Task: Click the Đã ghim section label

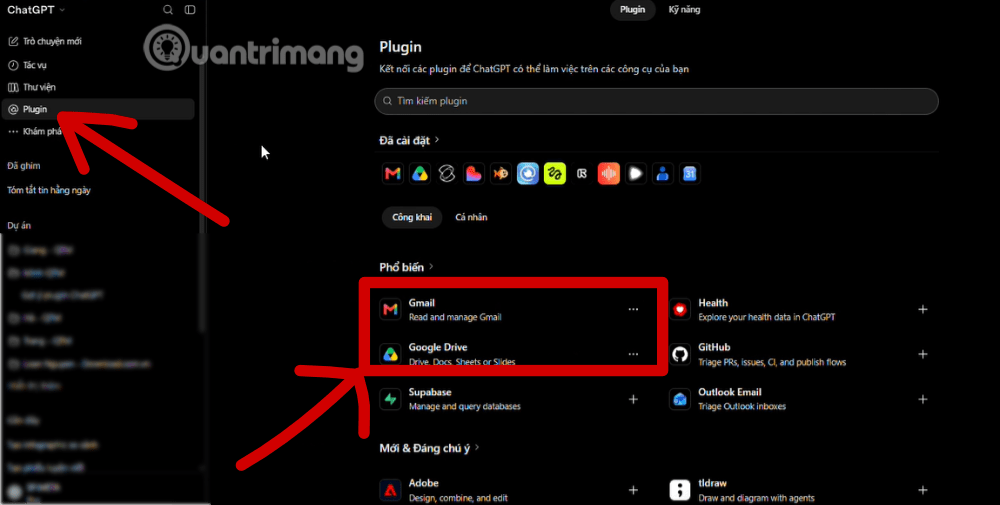Action: pyautogui.click(x=24, y=166)
